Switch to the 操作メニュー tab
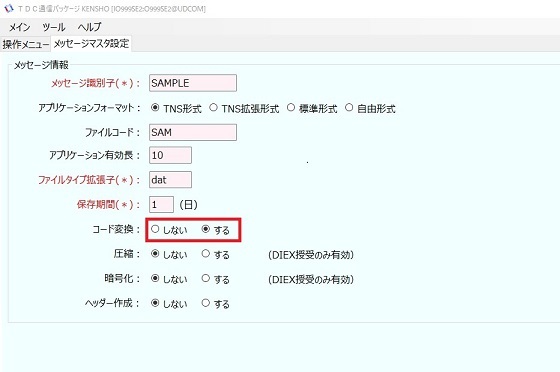This screenshot has width=560, height=372. (x=25, y=44)
